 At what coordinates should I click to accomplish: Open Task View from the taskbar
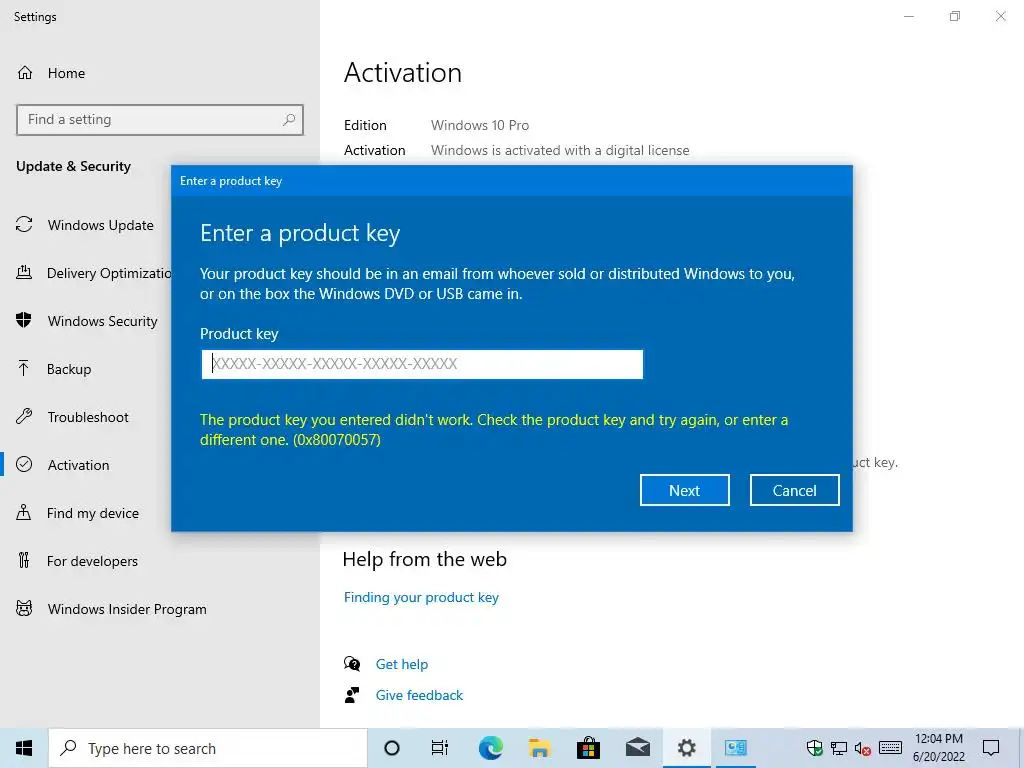pyautogui.click(x=440, y=748)
